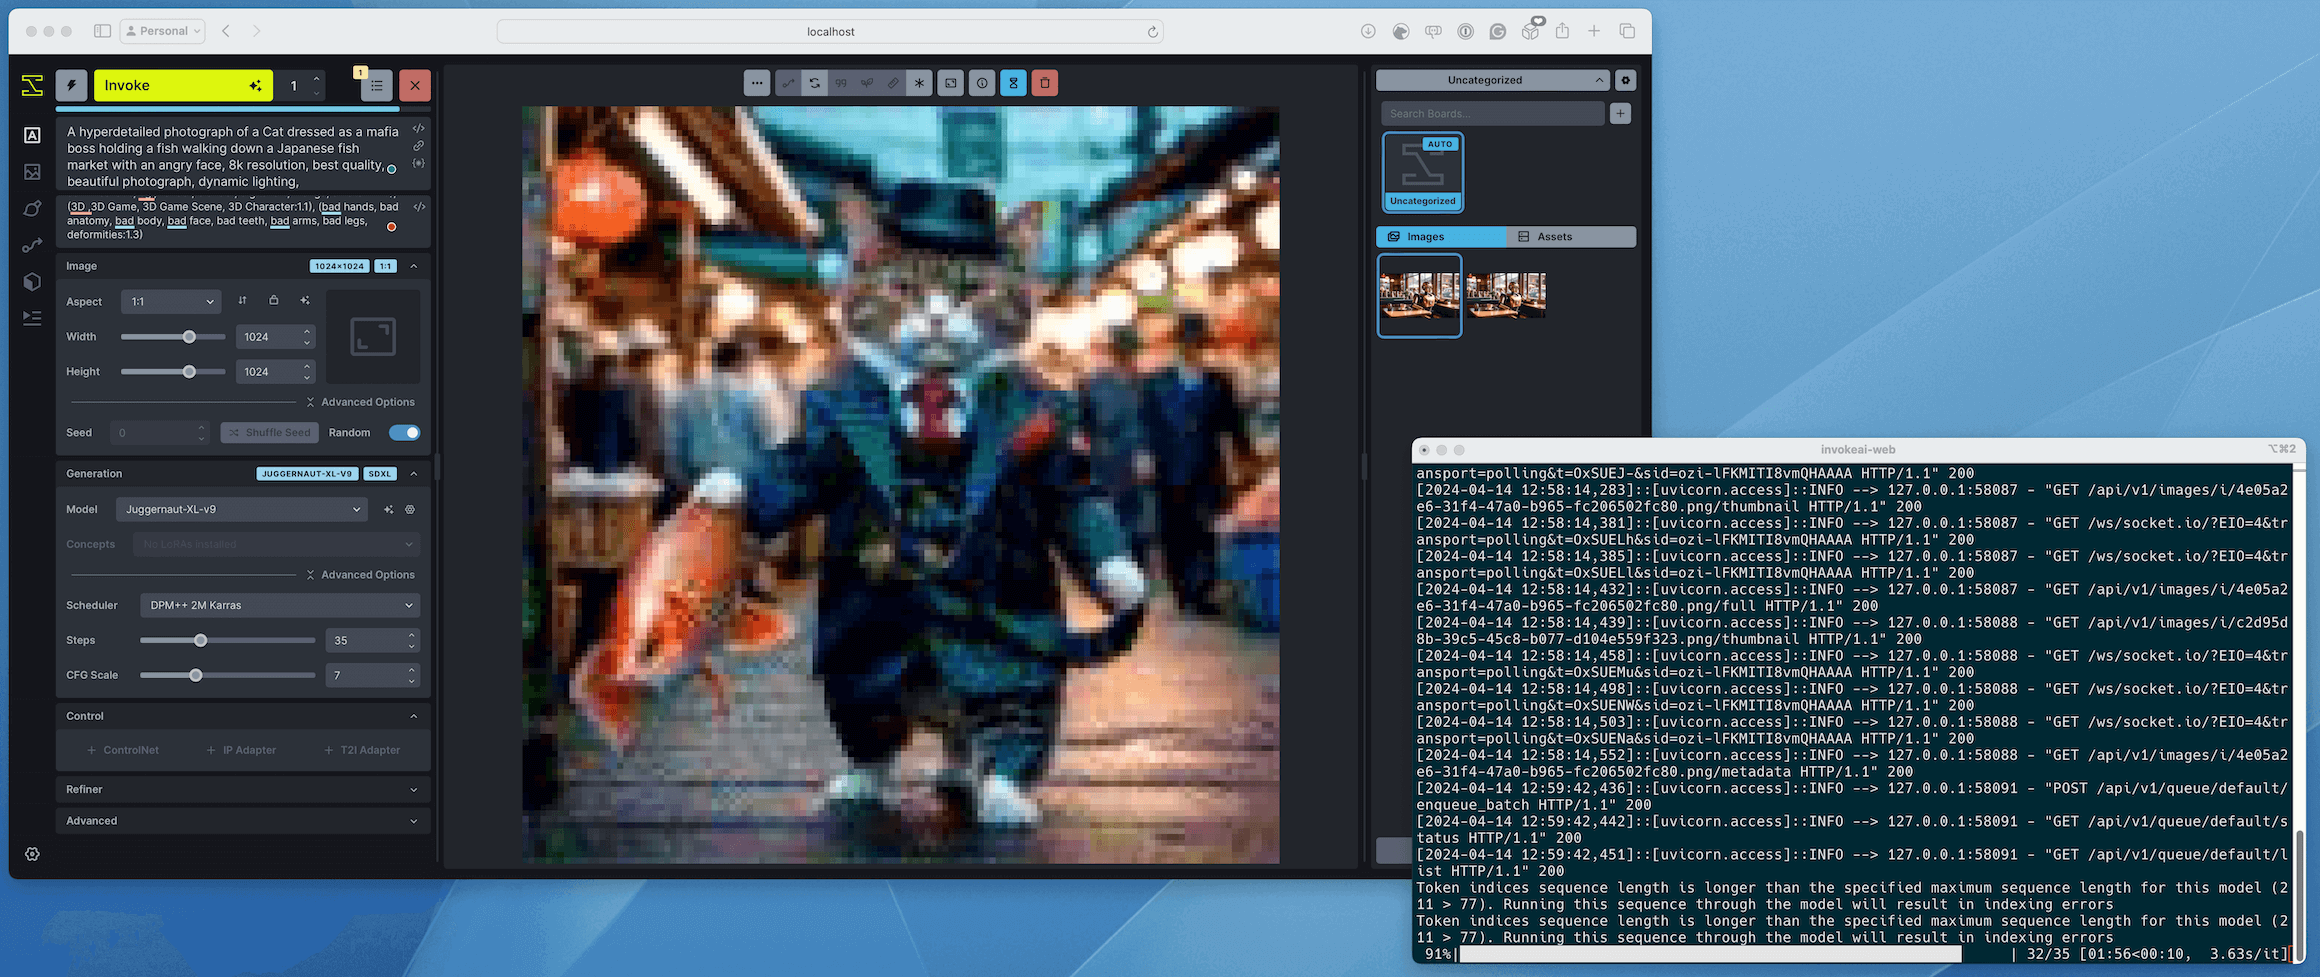Click the Shuffle Seed button
Viewport: 2320px width, 977px height.
270,433
